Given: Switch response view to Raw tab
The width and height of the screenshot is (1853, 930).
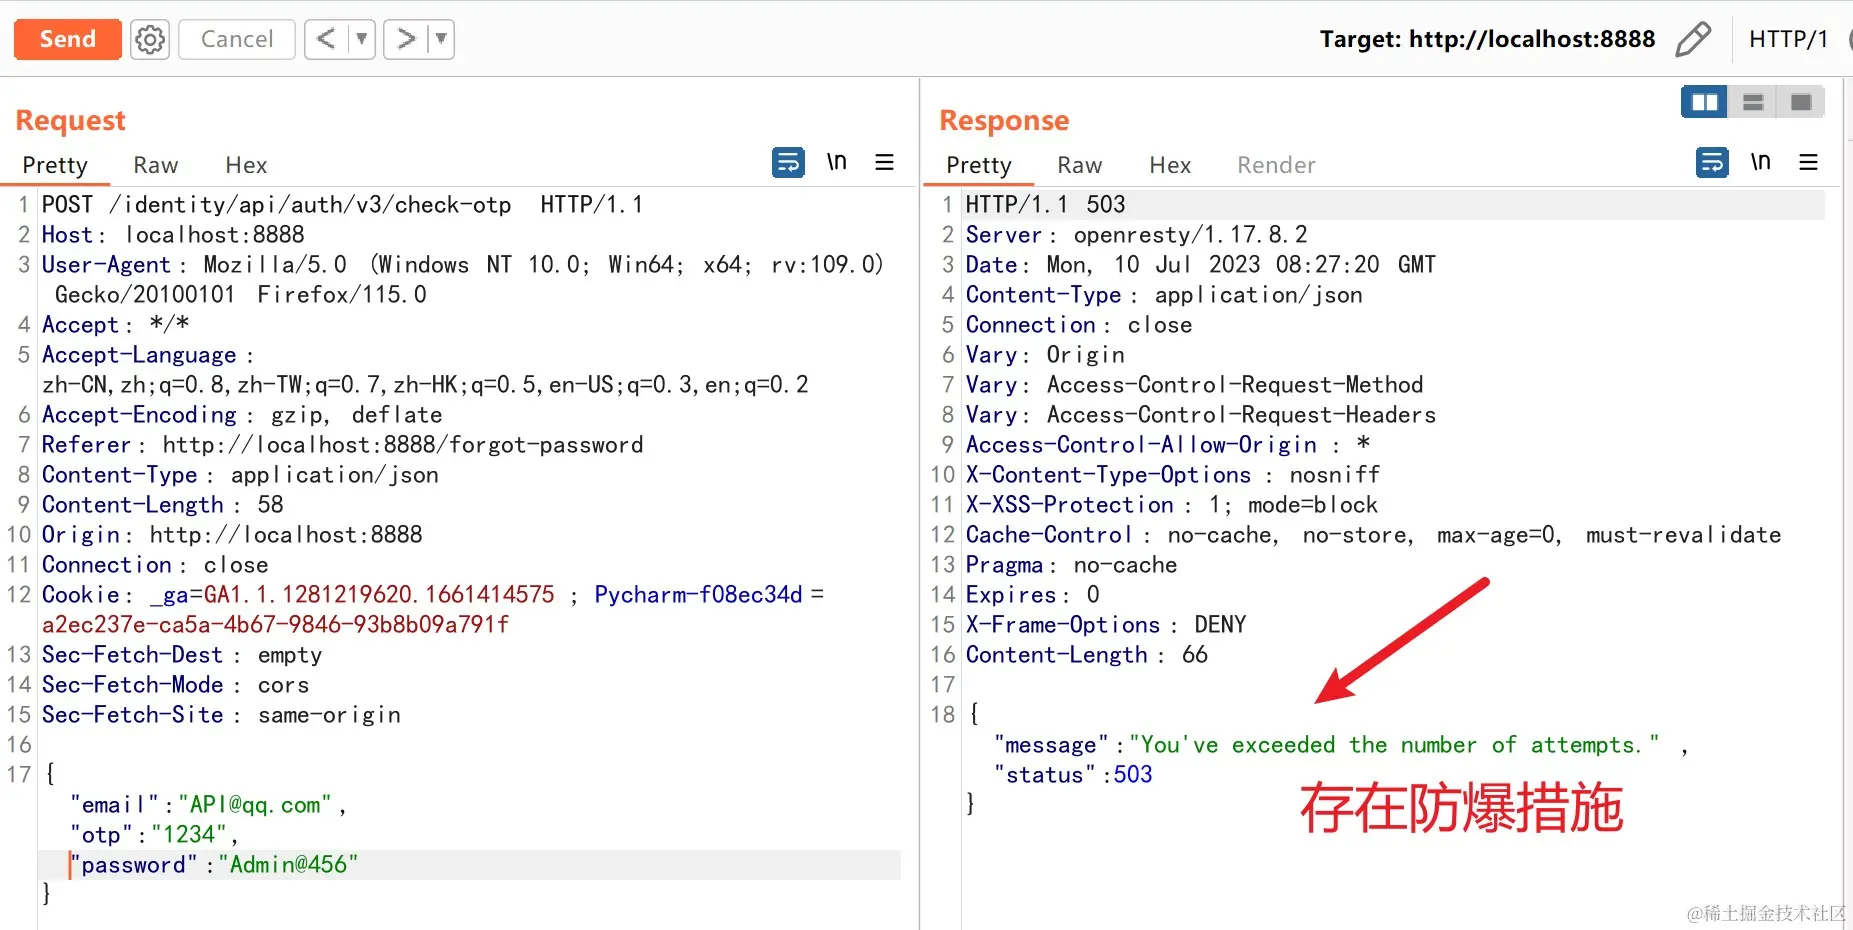Looking at the screenshot, I should point(1080,165).
